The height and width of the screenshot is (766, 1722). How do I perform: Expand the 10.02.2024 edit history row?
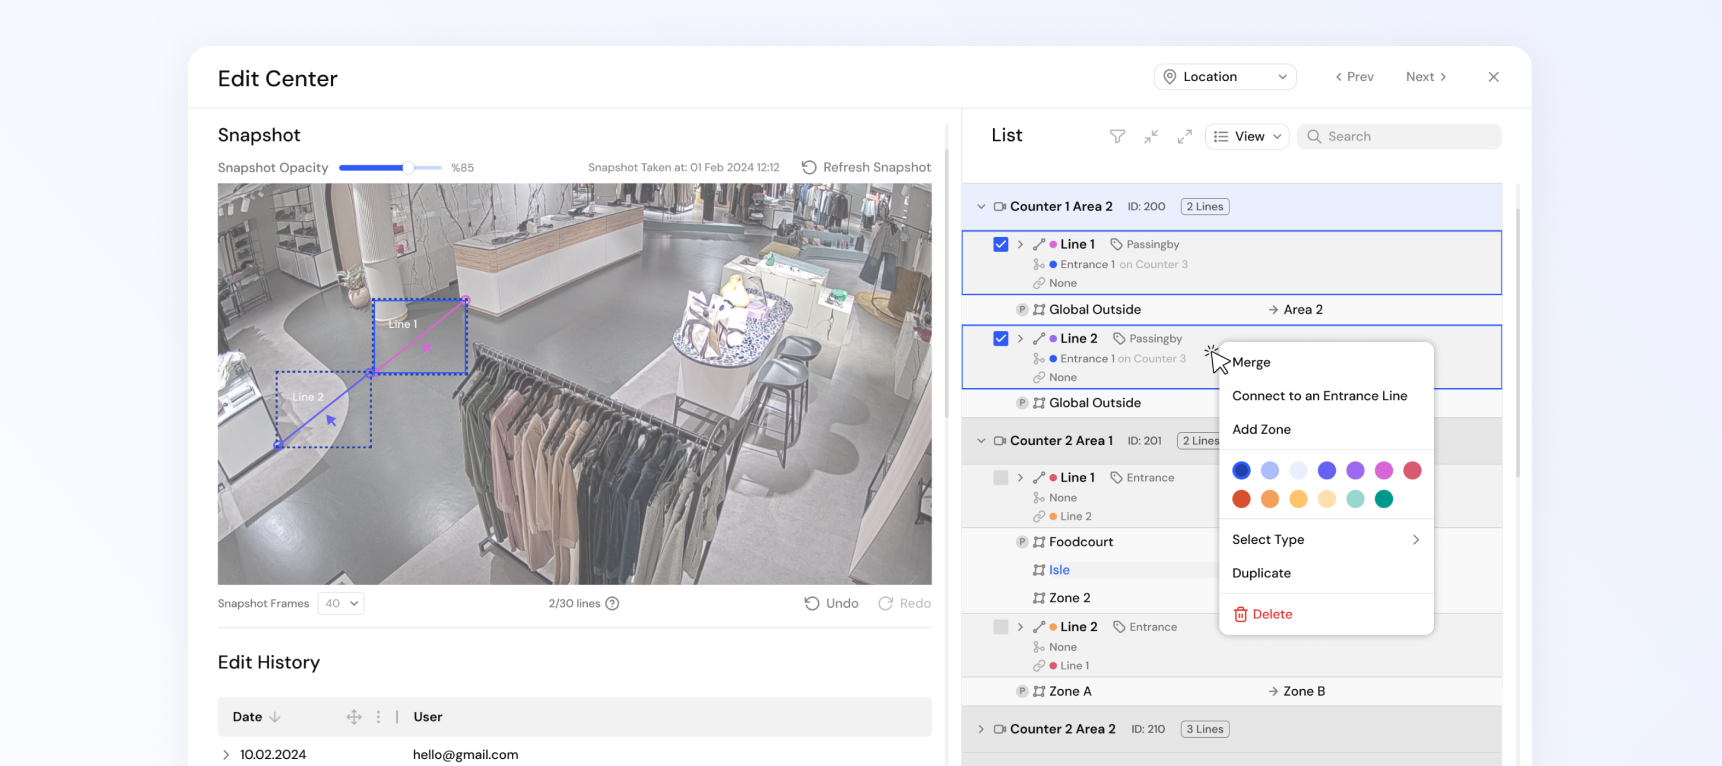[226, 755]
